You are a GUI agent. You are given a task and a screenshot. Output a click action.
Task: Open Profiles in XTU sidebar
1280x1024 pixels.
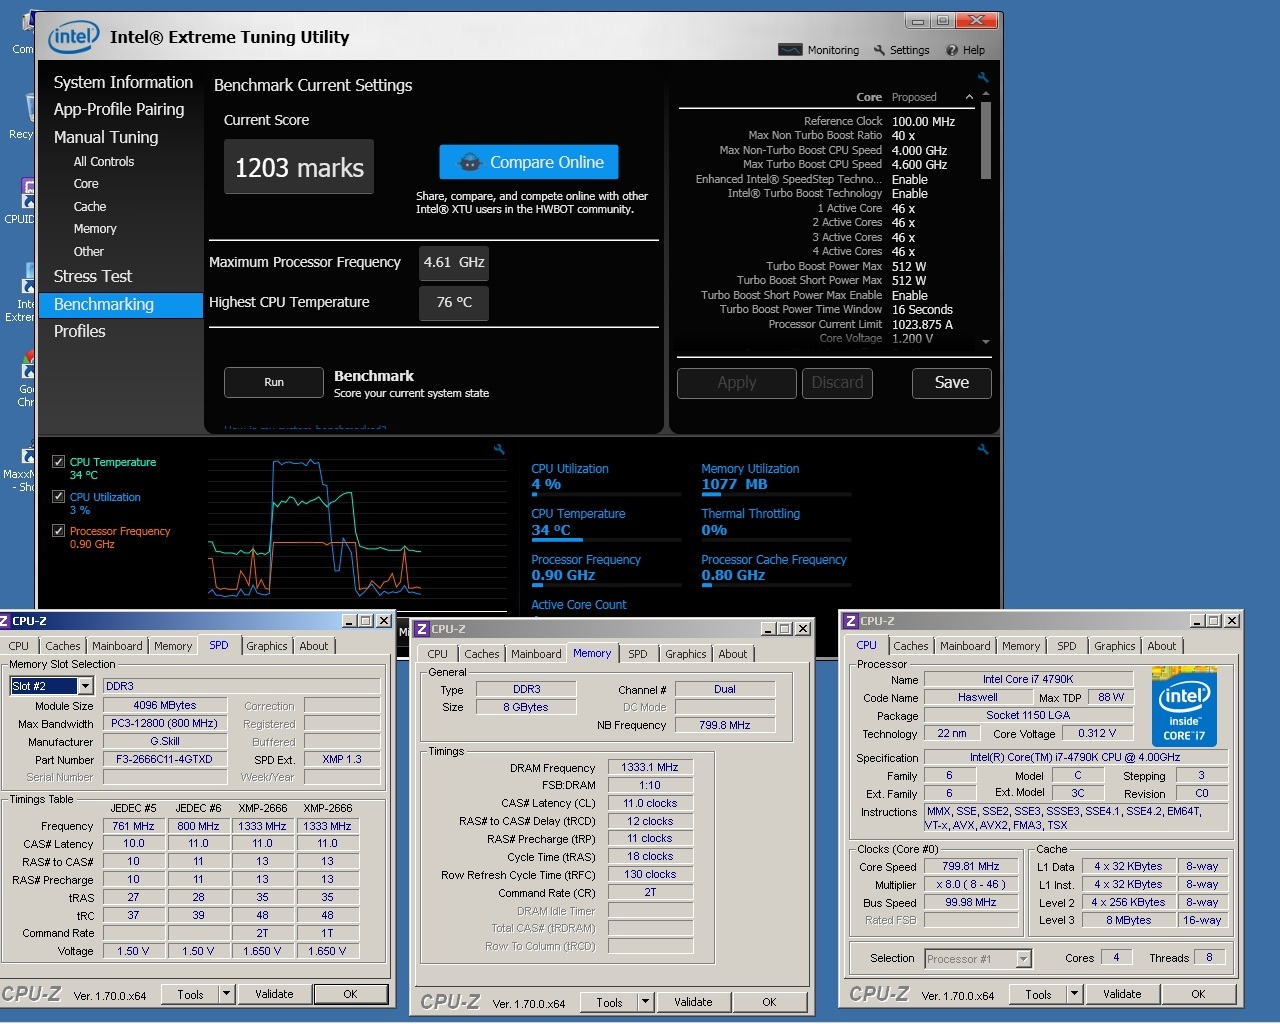click(x=80, y=331)
